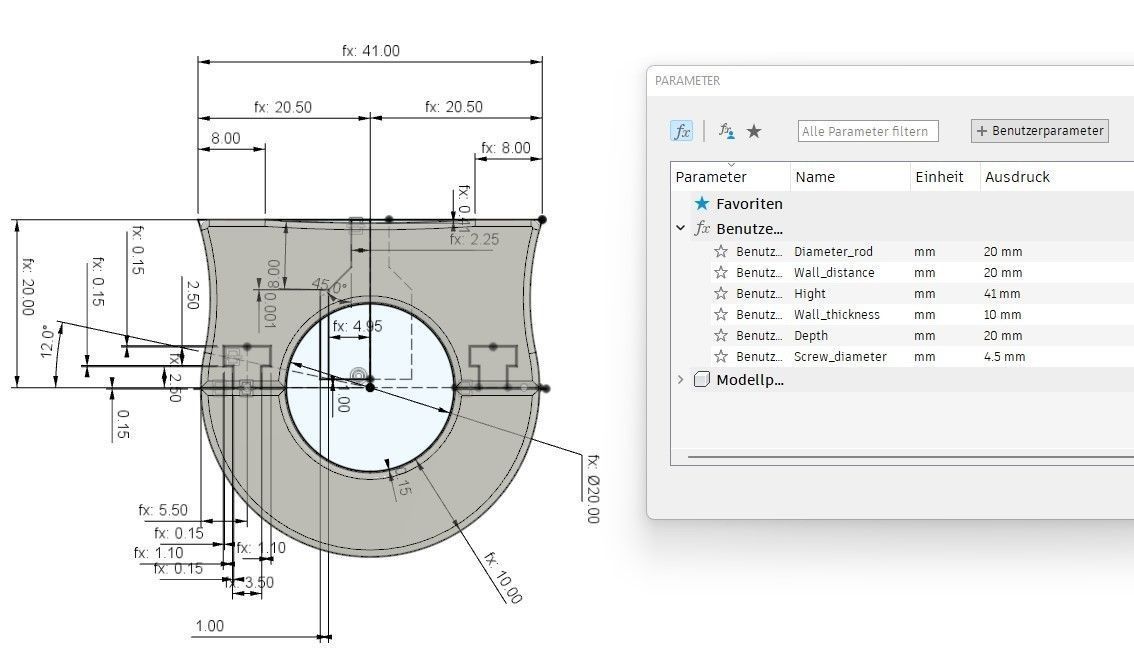The width and height of the screenshot is (1134, 665).
Task: Click the 41 mm expression for Hight
Action: click(1002, 293)
